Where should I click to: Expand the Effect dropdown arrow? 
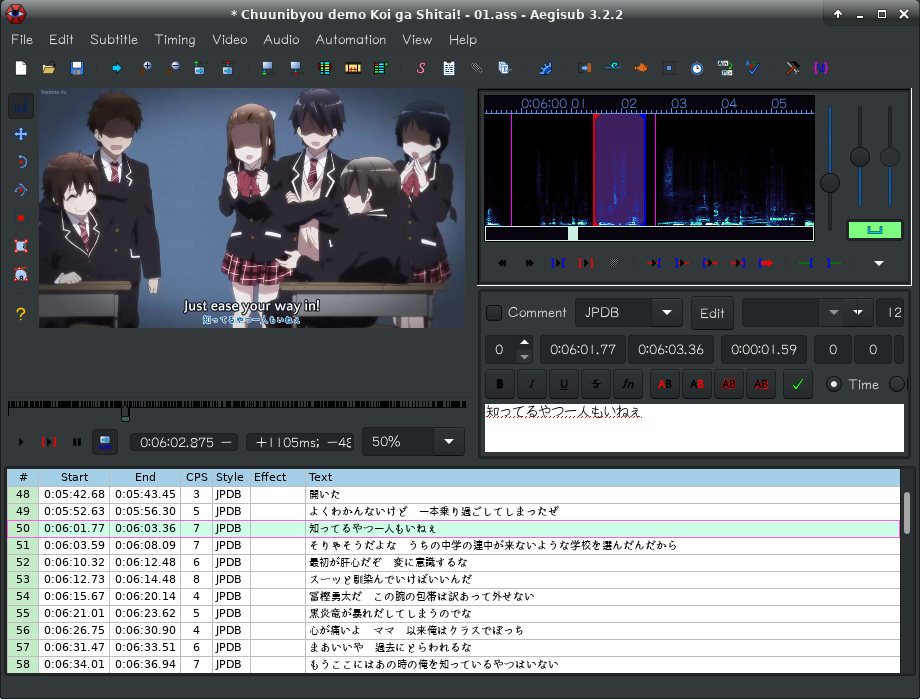click(858, 313)
